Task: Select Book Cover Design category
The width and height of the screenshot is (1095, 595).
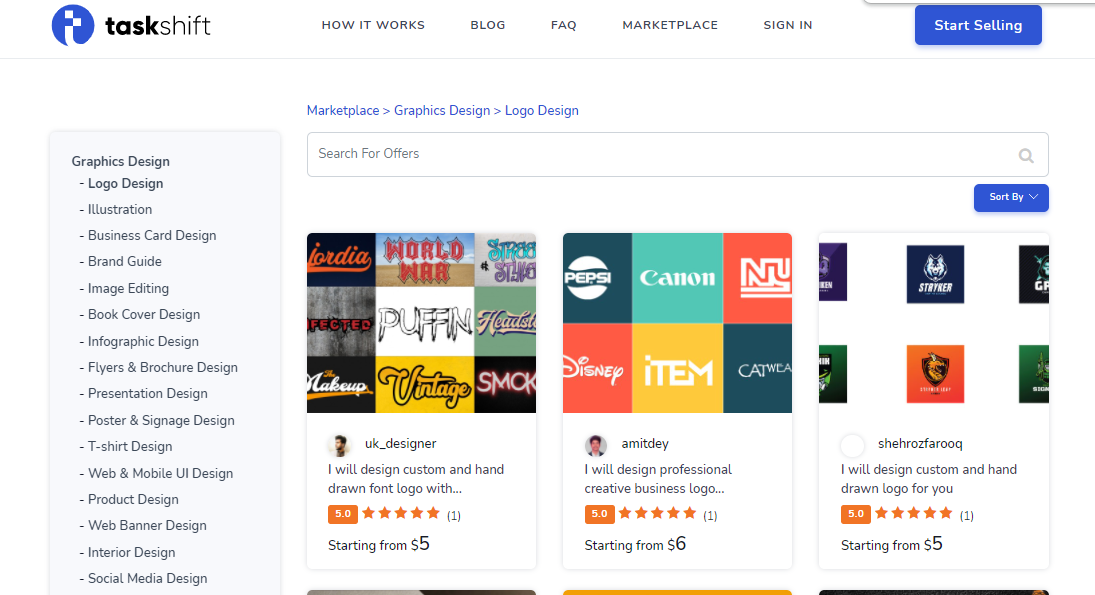Action: (143, 314)
